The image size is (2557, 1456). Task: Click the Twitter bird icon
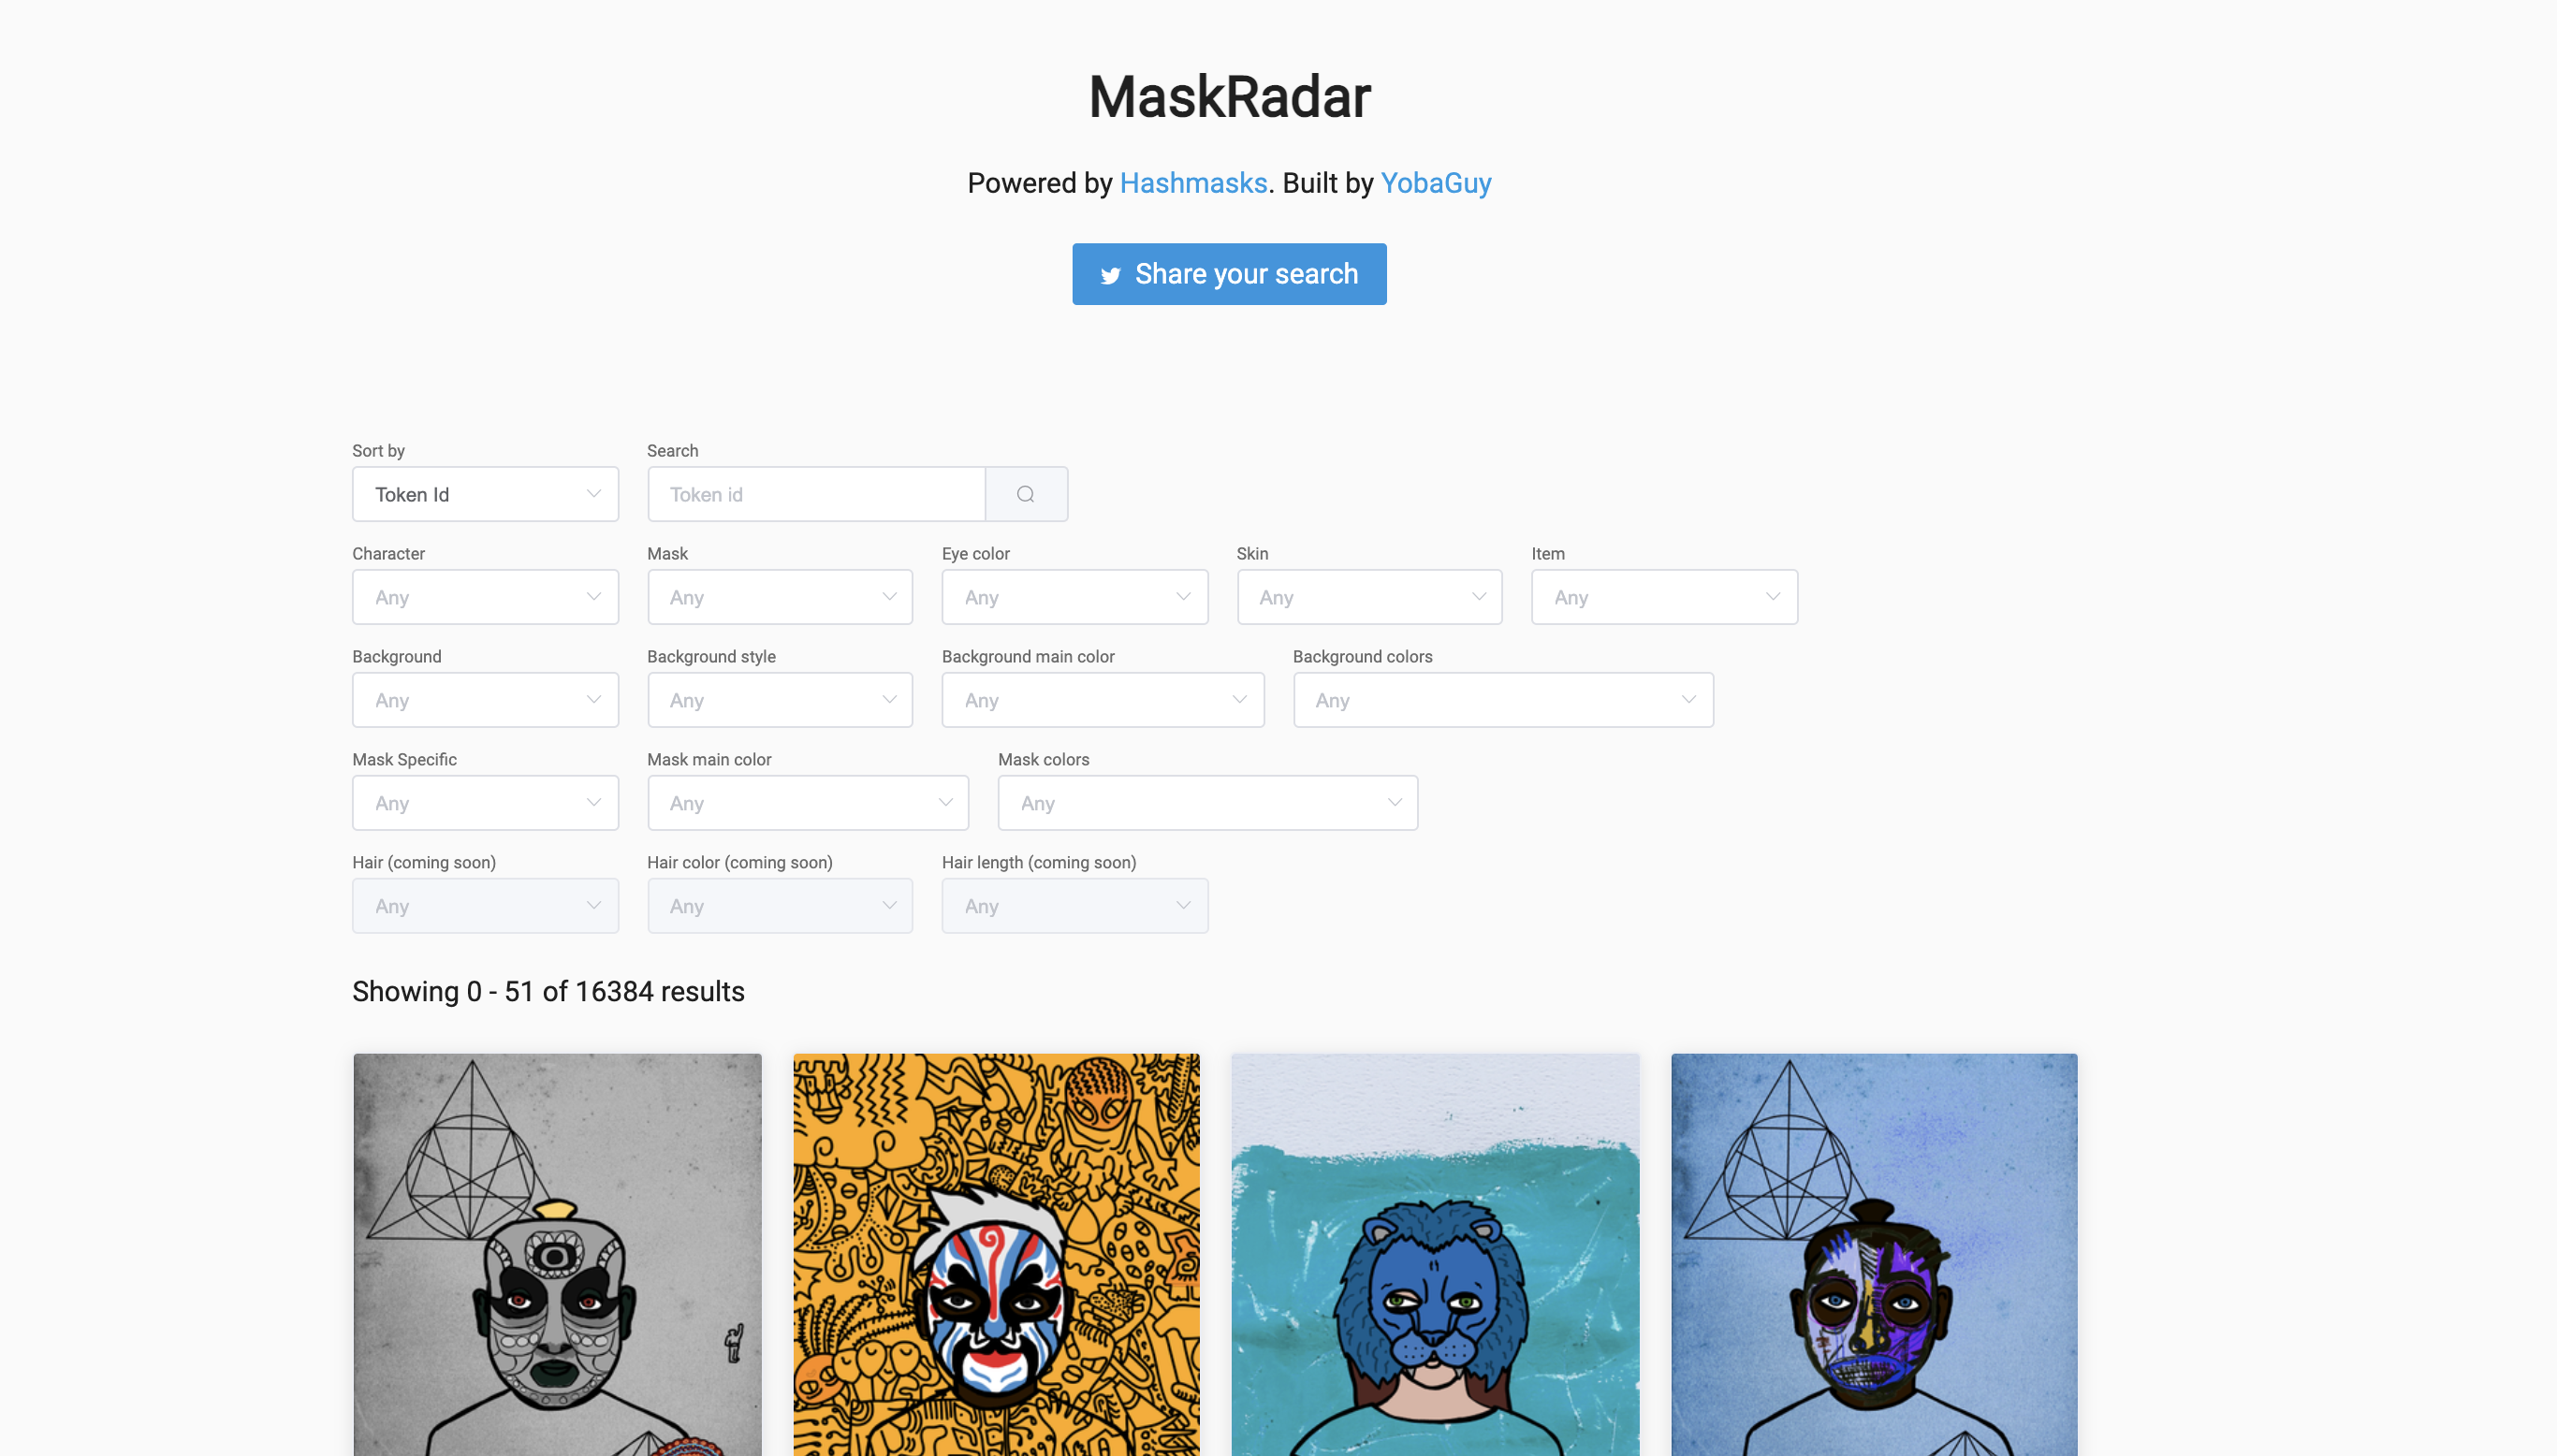click(x=1110, y=275)
